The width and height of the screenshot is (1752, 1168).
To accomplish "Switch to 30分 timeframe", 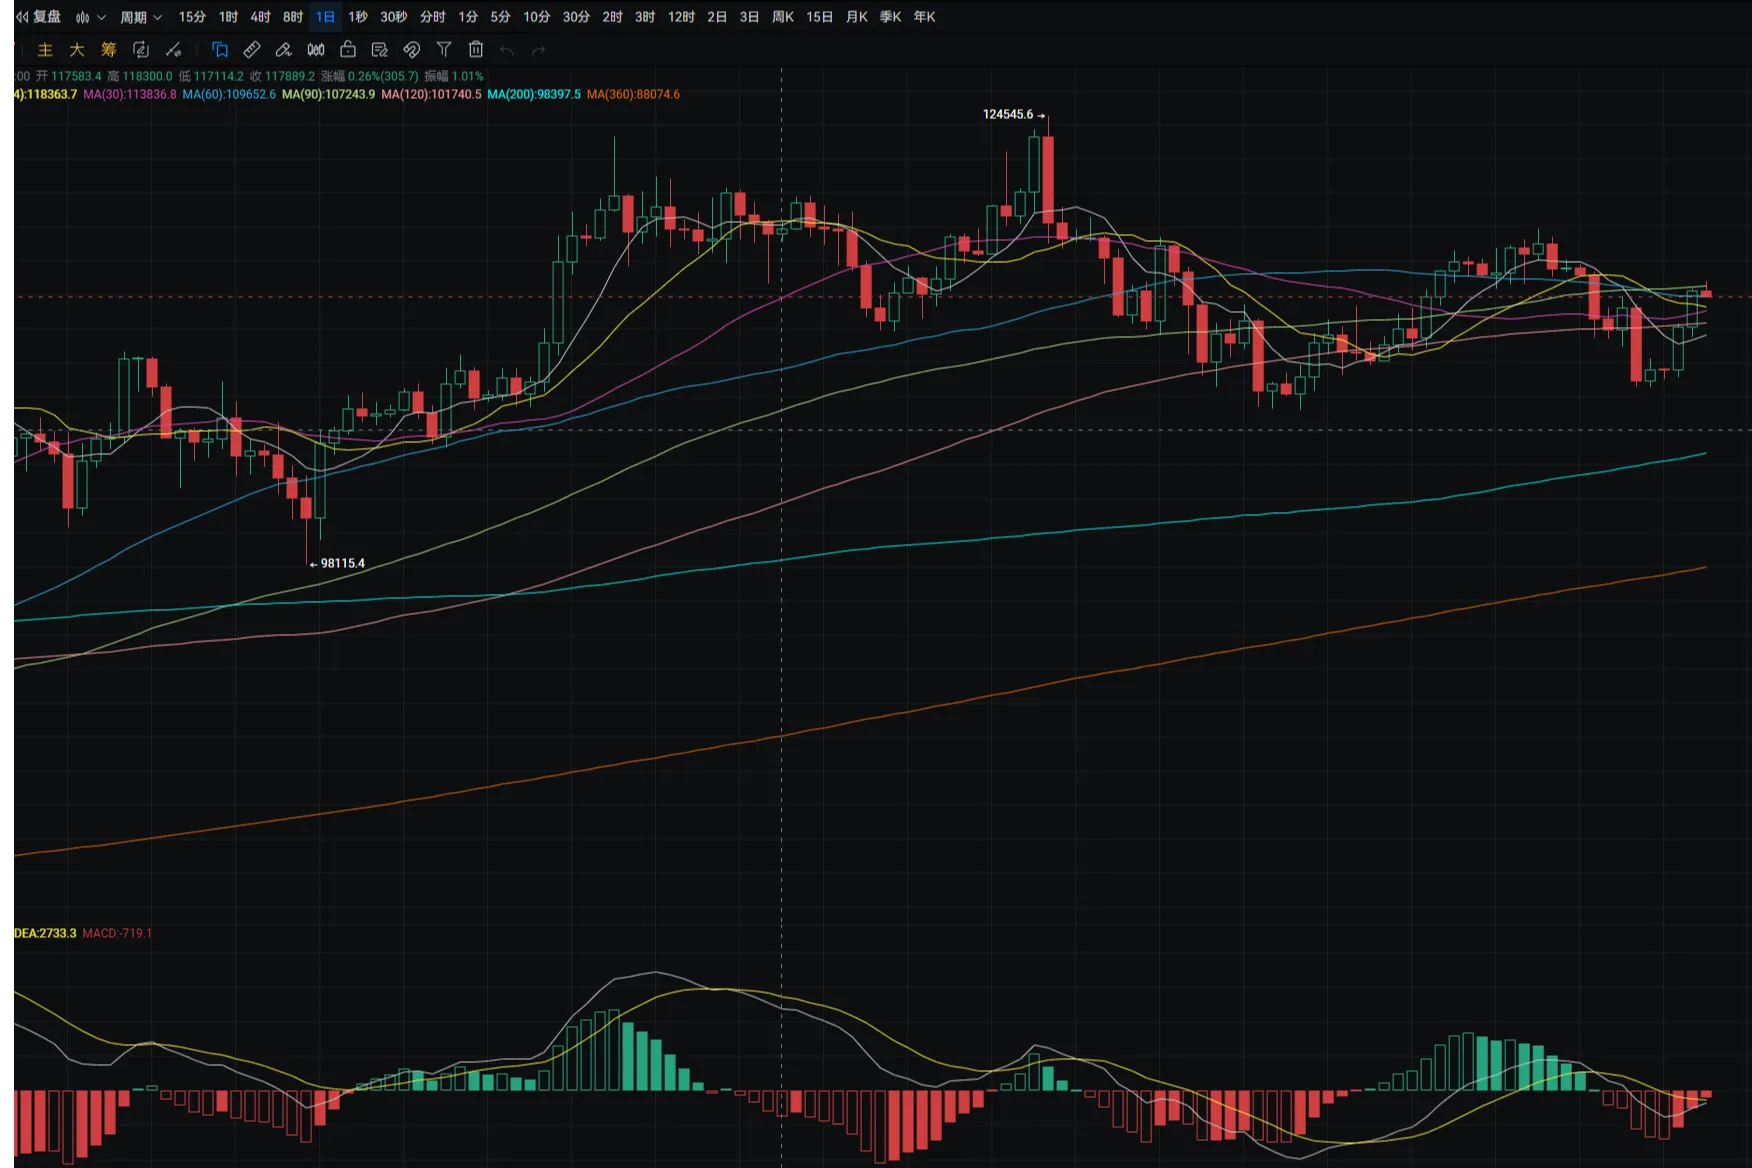I will (576, 17).
